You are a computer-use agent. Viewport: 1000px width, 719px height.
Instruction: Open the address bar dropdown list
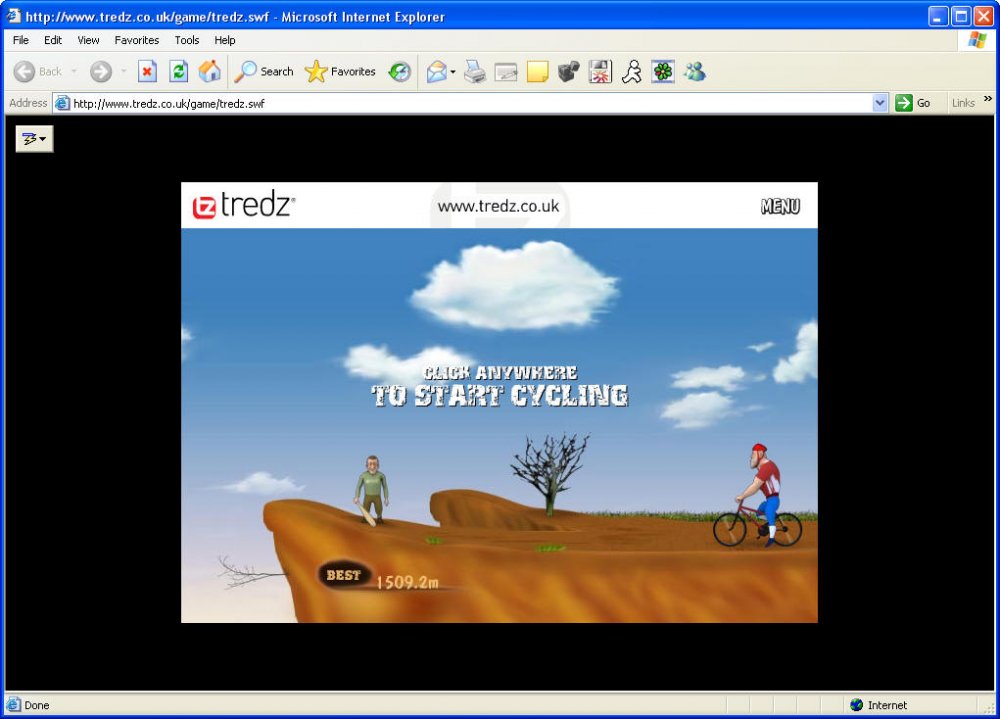click(x=880, y=103)
